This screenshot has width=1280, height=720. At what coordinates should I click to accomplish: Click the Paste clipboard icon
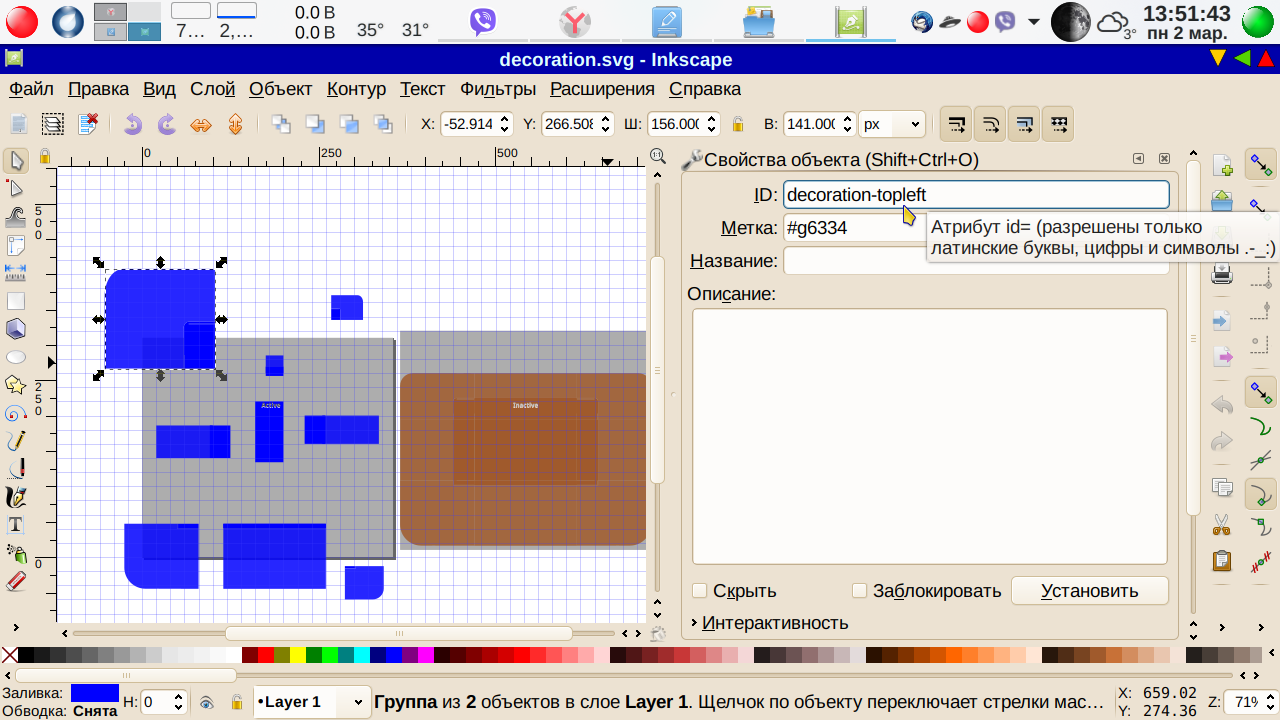pos(1221,561)
